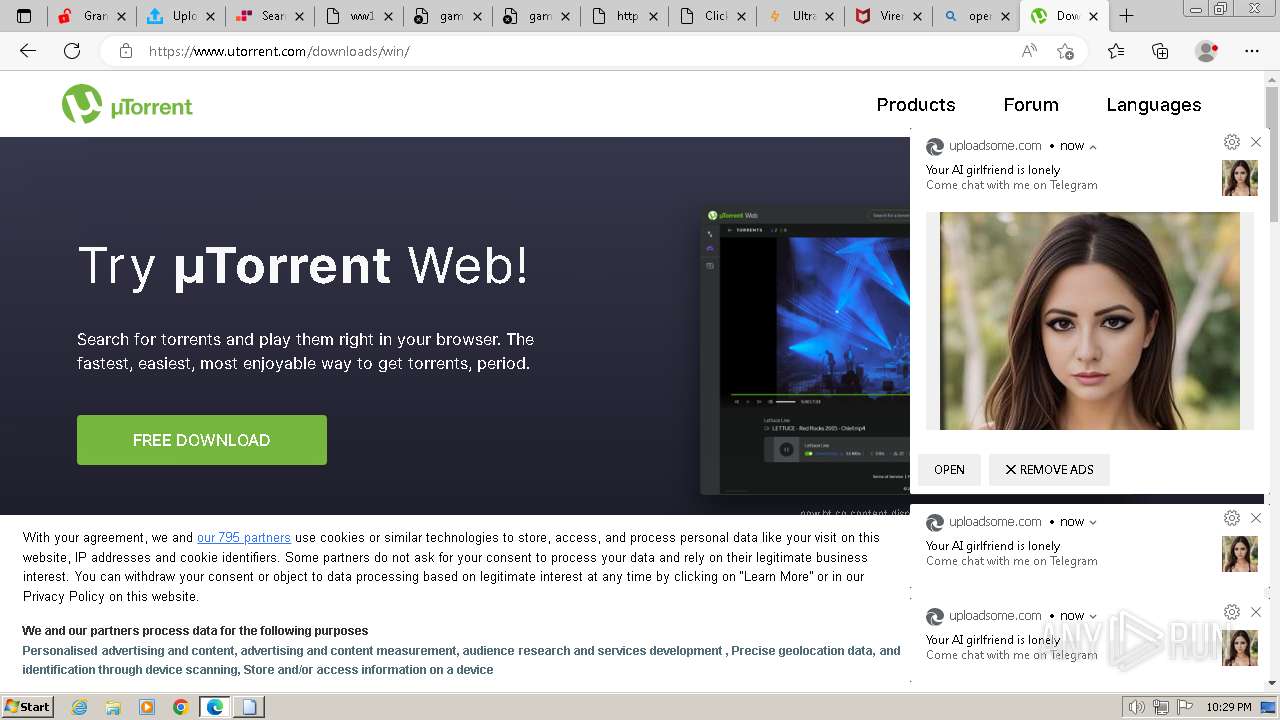Click REMOVE ADS on the notification

point(1049,470)
